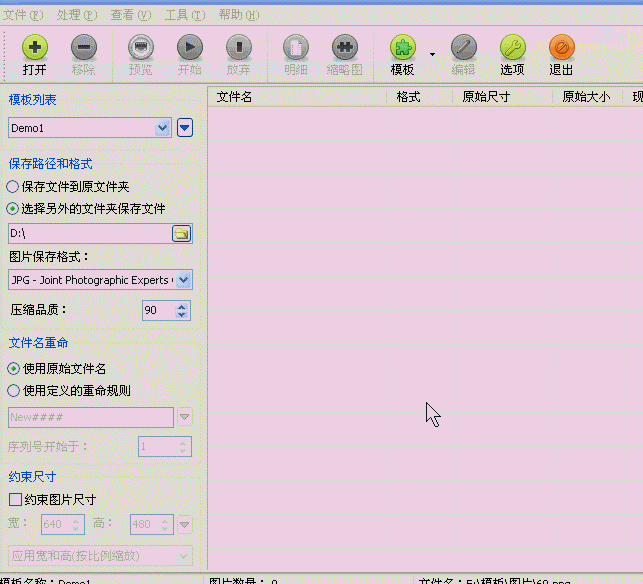Increase 压缩品质 value with spinner
This screenshot has height=584, width=643.
(182, 306)
